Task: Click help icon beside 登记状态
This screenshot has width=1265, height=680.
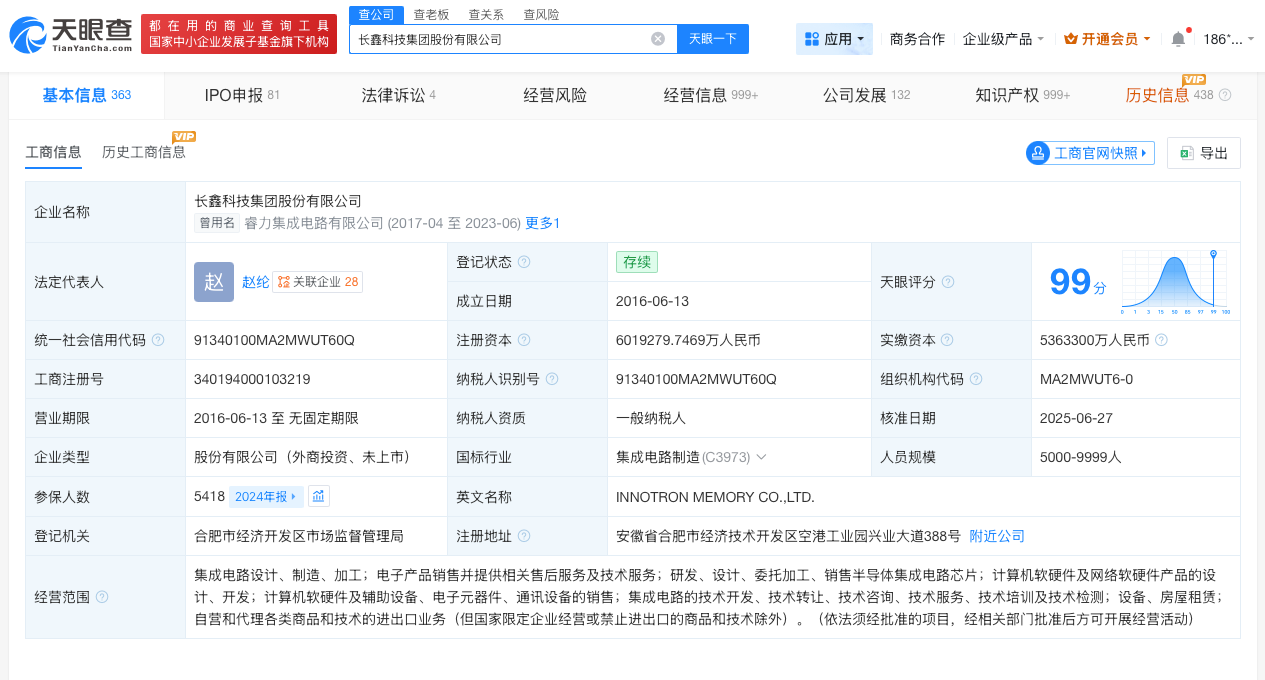Action: (524, 262)
